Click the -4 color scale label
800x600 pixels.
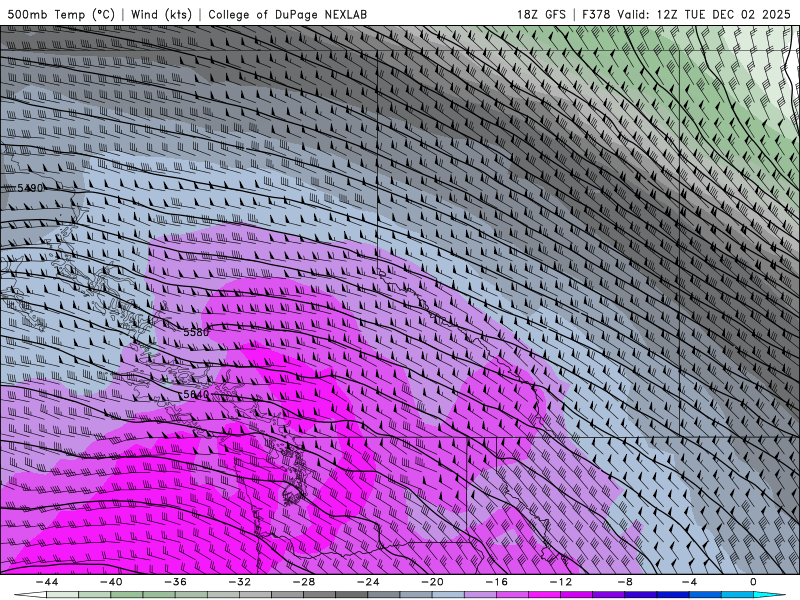[690, 582]
